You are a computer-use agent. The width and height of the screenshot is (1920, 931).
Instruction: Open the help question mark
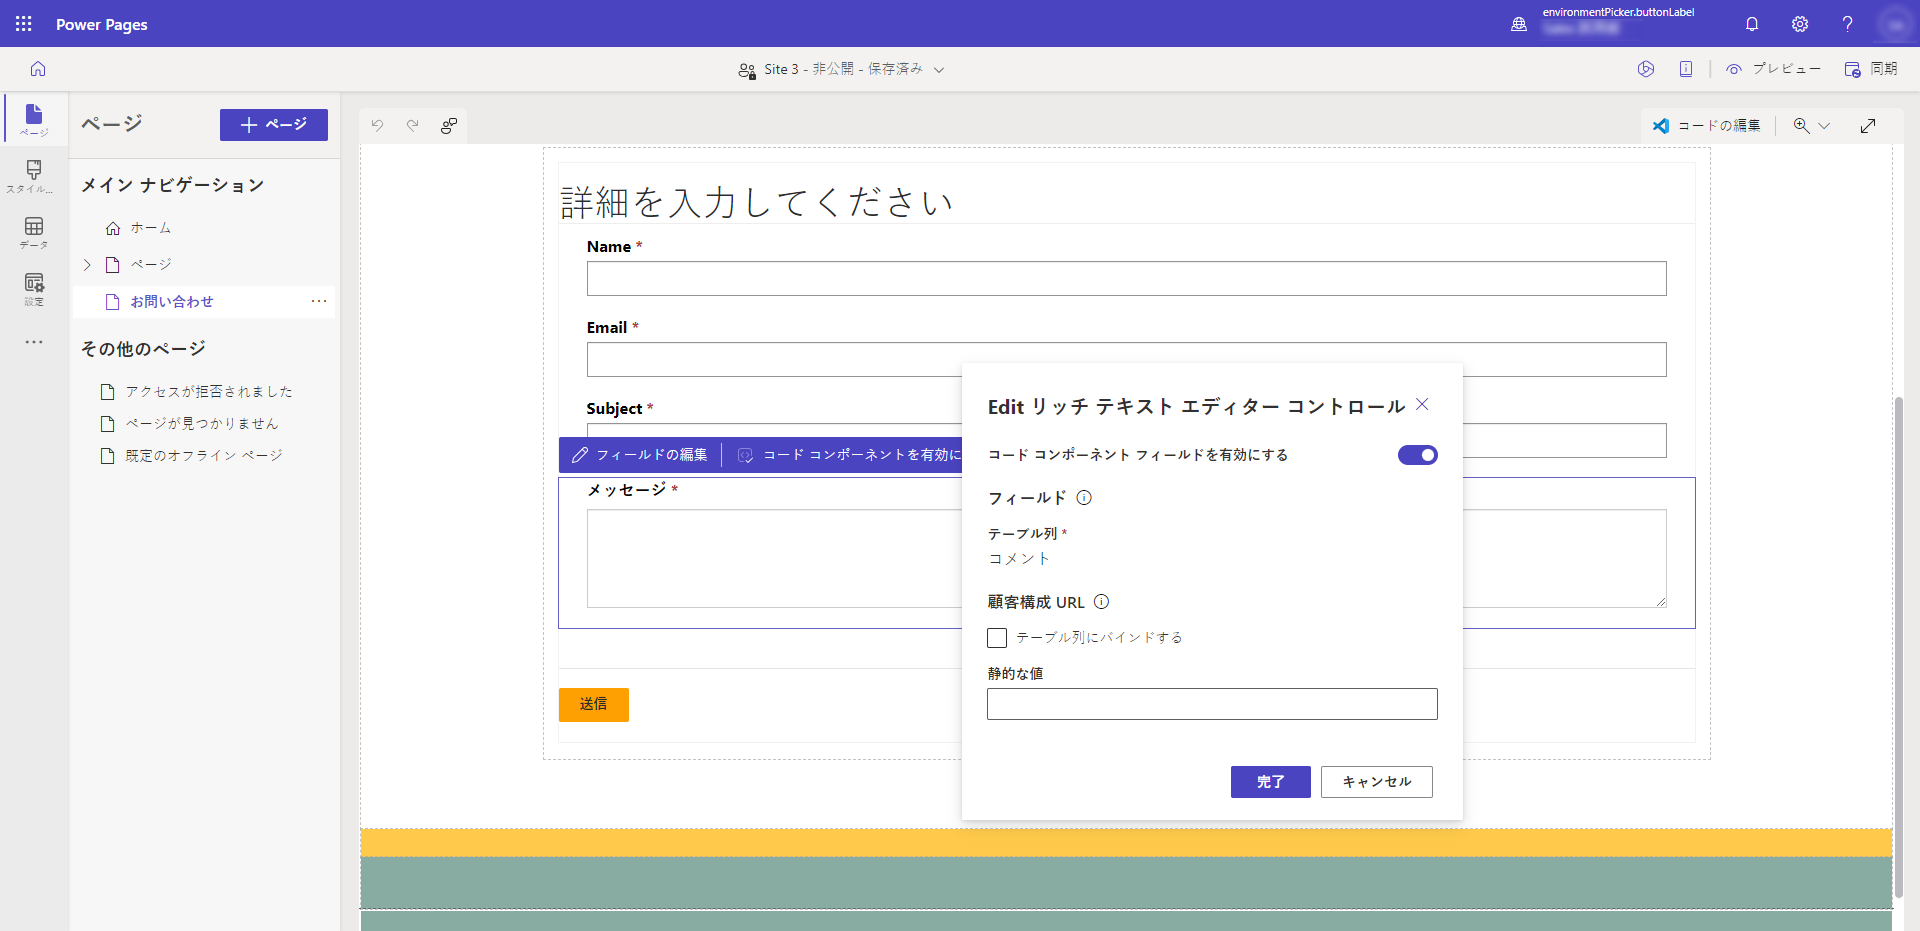click(x=1847, y=24)
